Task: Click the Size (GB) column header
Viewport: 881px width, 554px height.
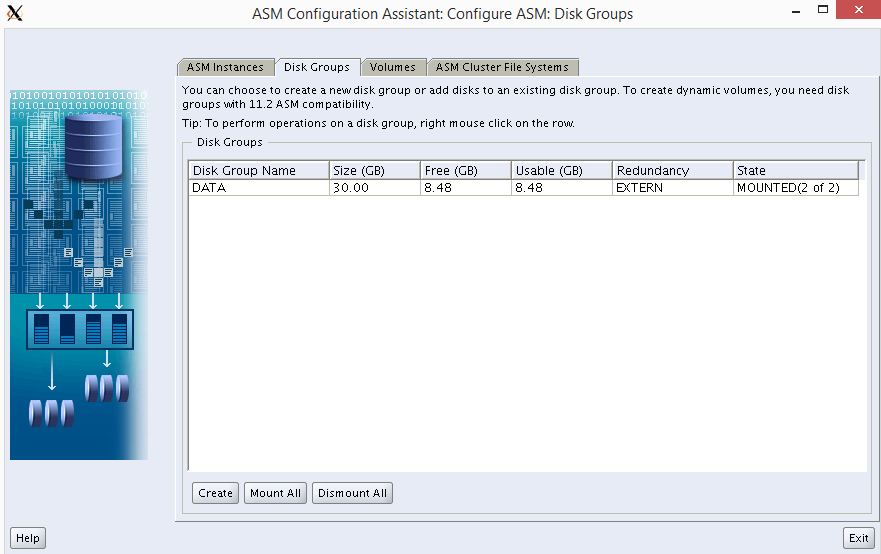Action: click(374, 171)
